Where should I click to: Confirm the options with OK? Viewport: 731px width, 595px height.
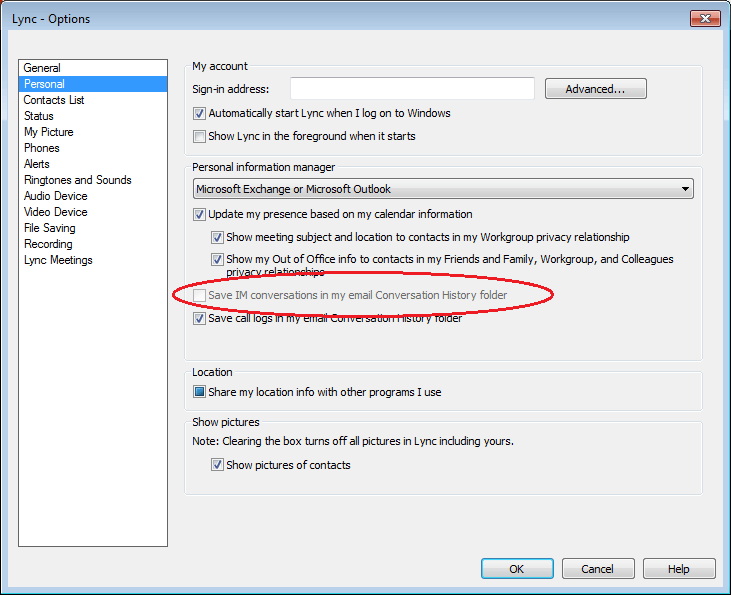pyautogui.click(x=517, y=568)
